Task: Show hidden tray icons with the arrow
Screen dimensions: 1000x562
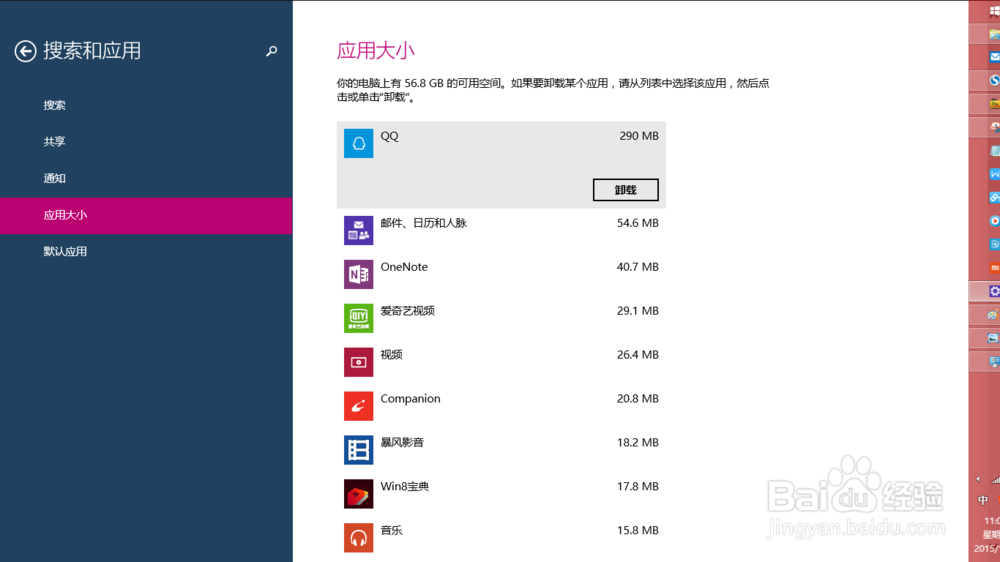Action: 978,479
